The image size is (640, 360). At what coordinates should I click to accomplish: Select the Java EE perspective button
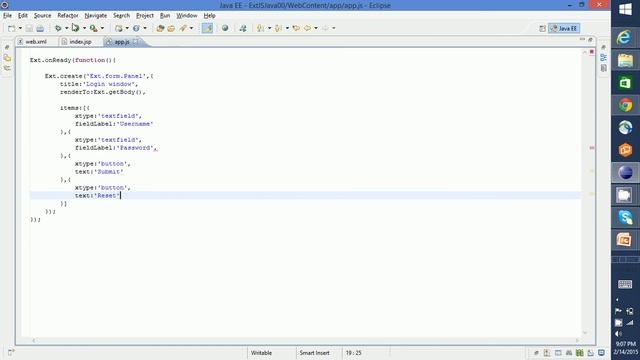(564, 28)
